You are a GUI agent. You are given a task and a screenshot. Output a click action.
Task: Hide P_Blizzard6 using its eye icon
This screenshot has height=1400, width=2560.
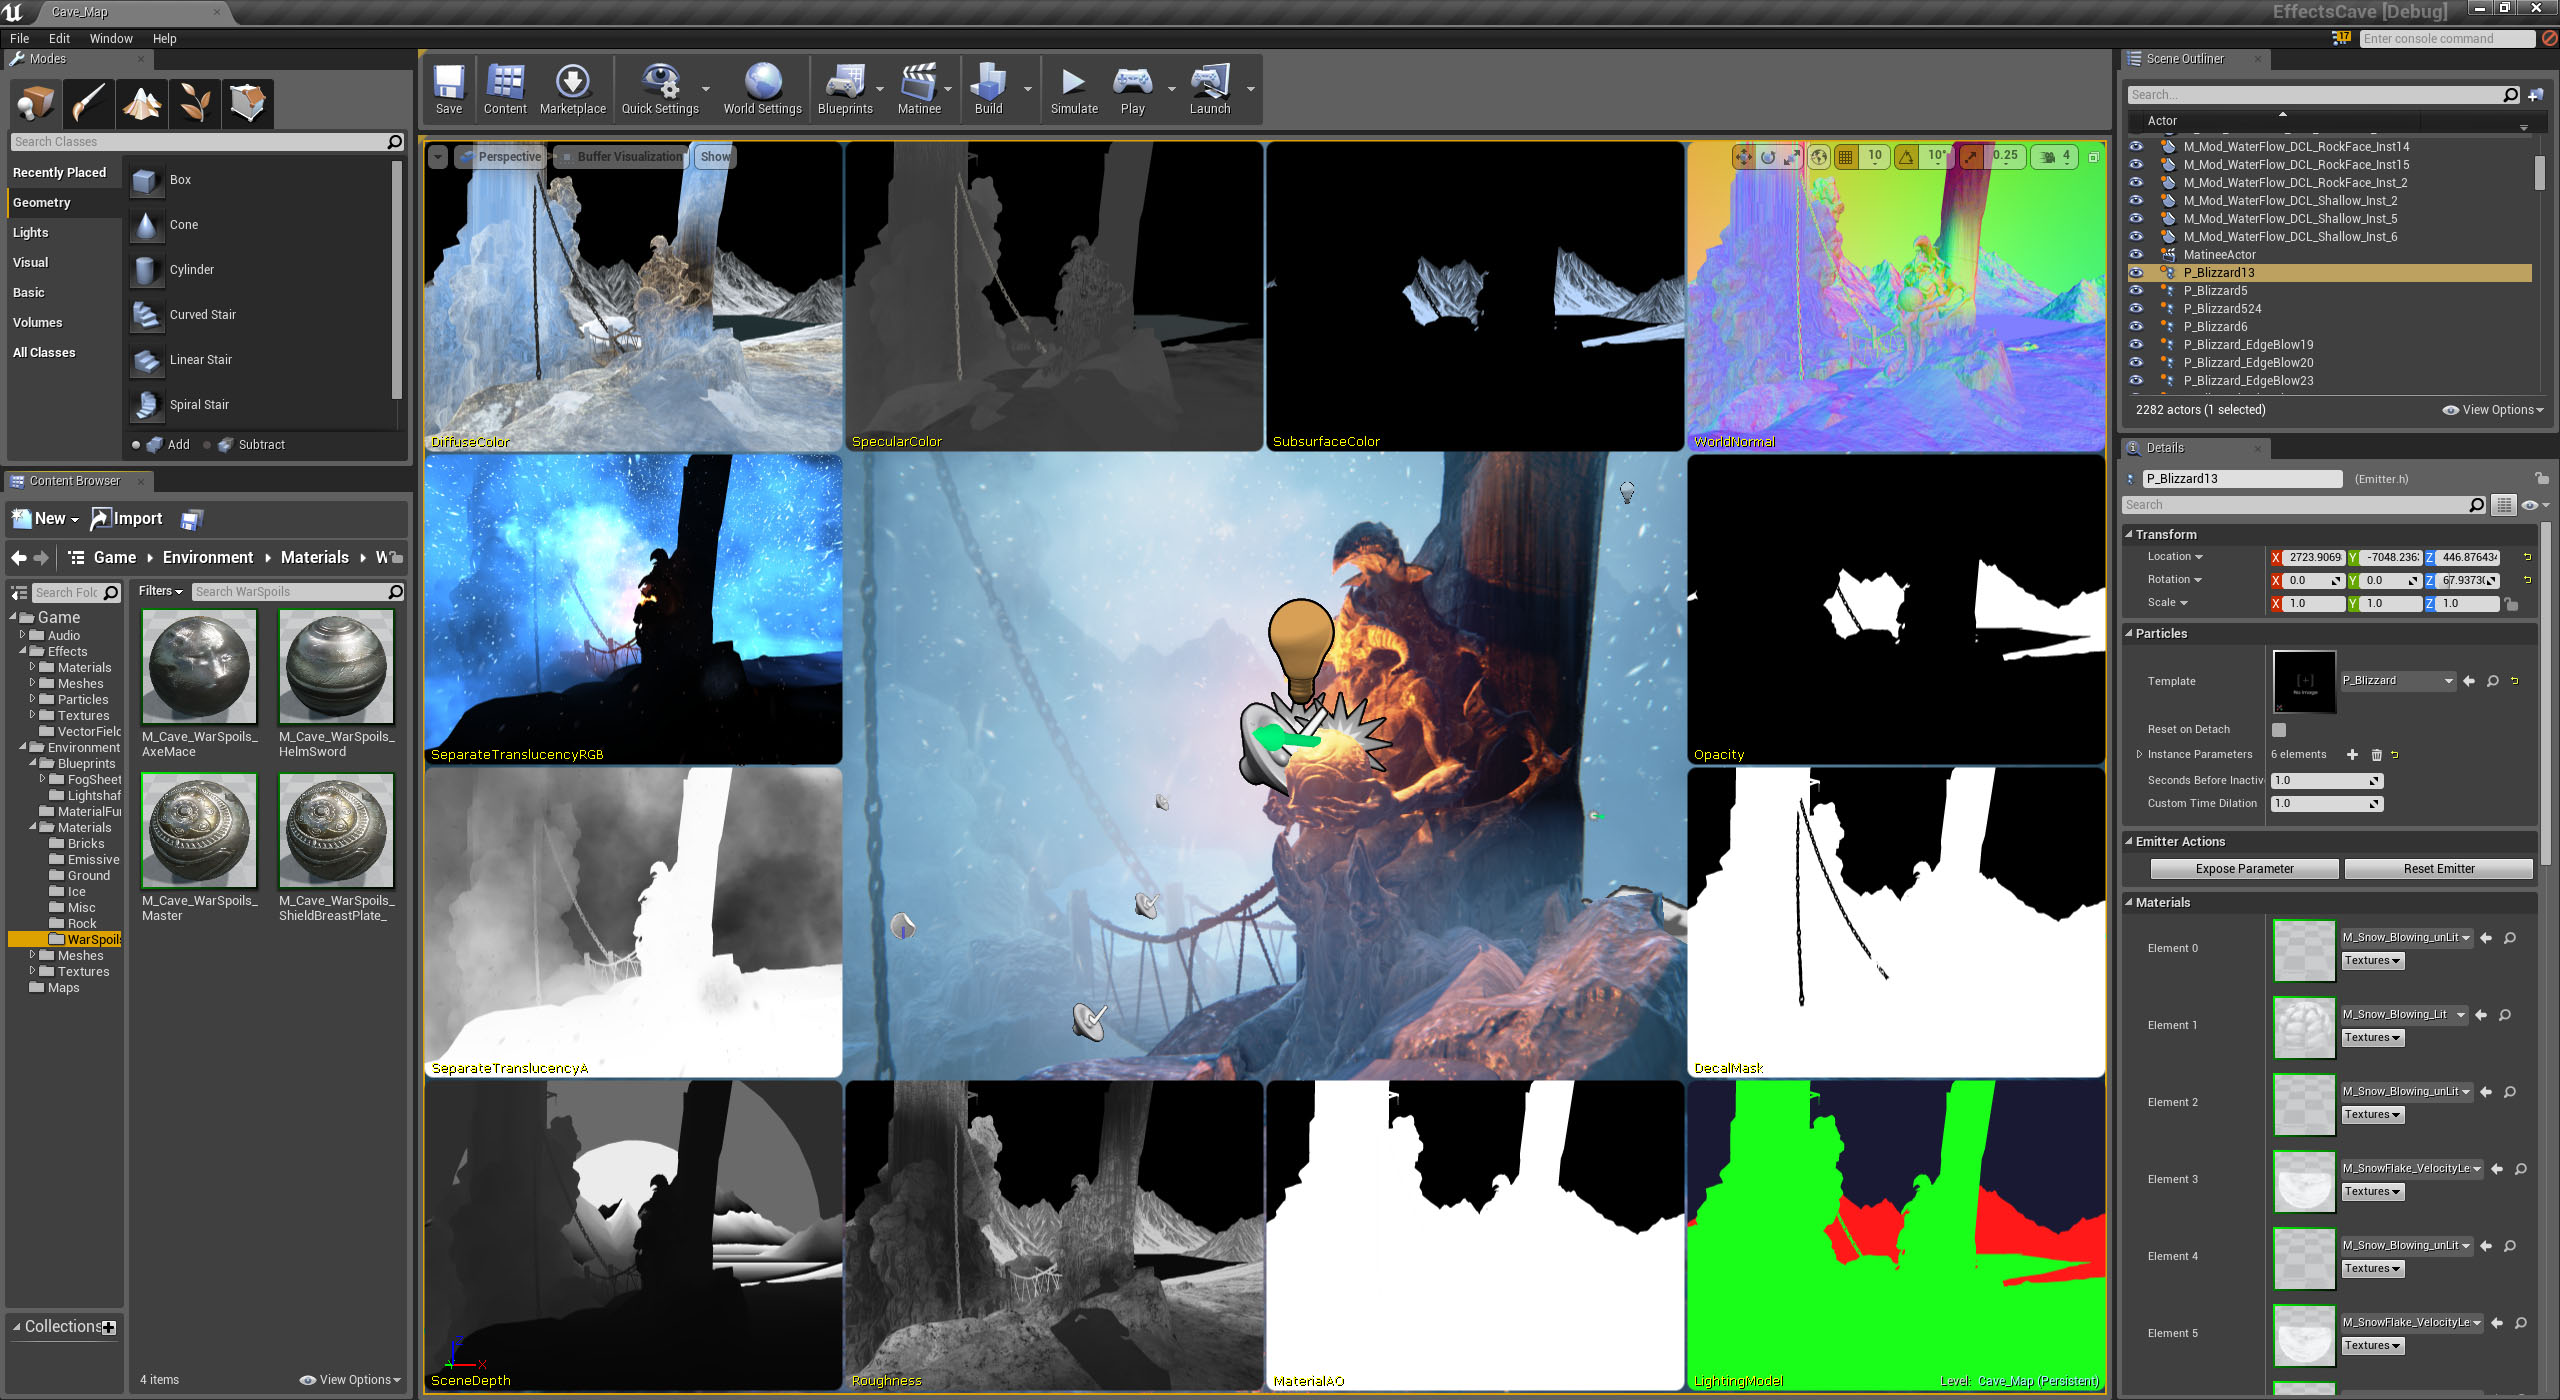click(x=2136, y=326)
